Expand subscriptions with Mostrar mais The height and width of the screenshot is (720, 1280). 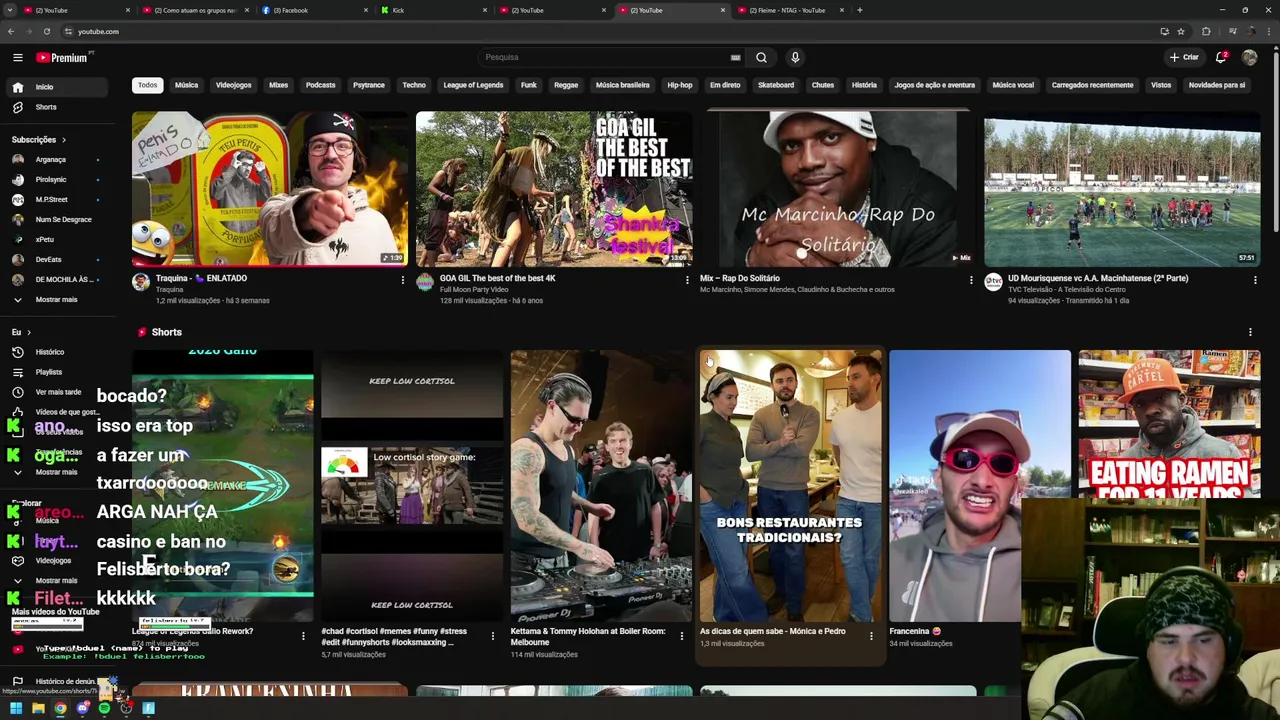tap(58, 299)
